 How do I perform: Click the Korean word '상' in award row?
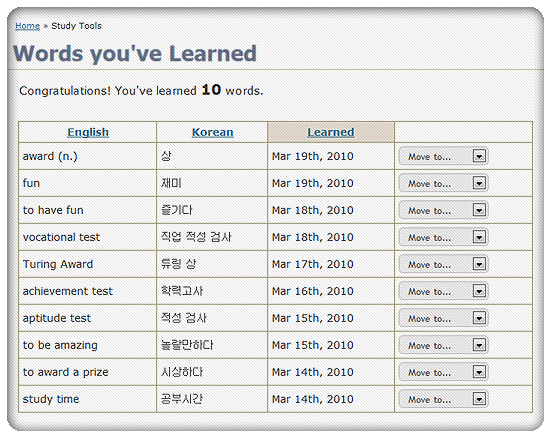point(166,156)
